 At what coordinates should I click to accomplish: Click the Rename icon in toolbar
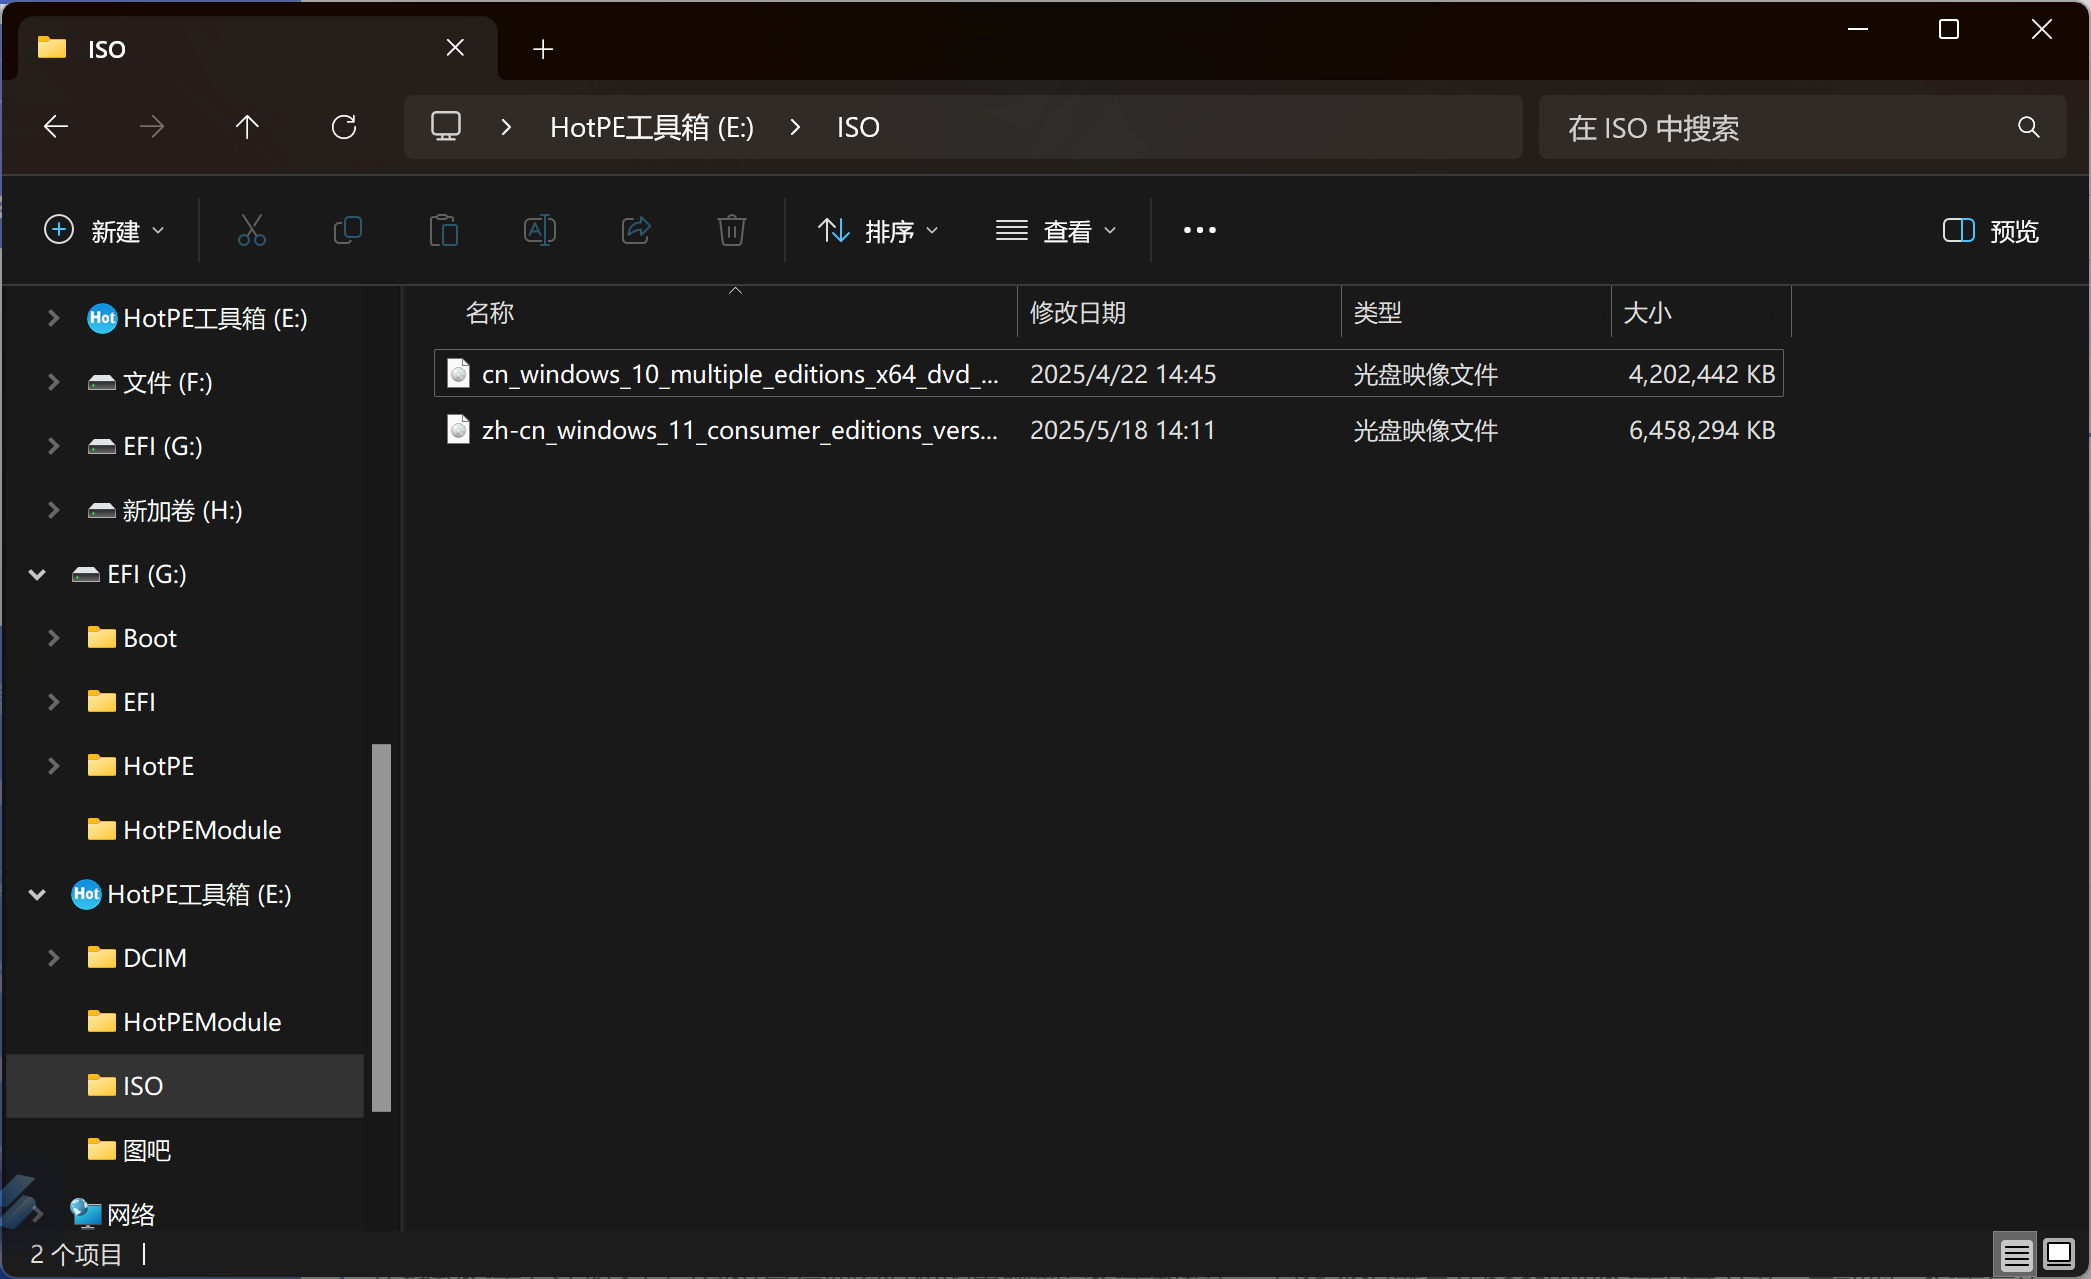(540, 231)
